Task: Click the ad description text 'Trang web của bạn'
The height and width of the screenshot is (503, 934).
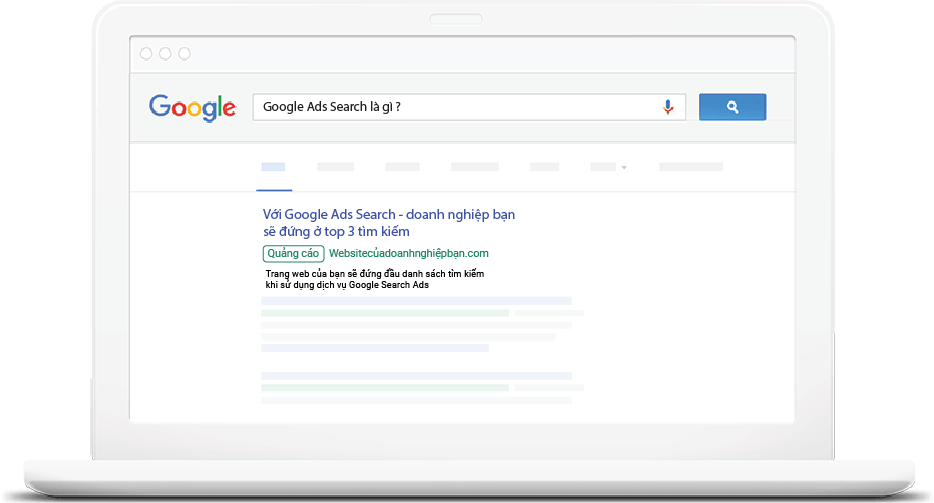Action: [x=375, y=279]
